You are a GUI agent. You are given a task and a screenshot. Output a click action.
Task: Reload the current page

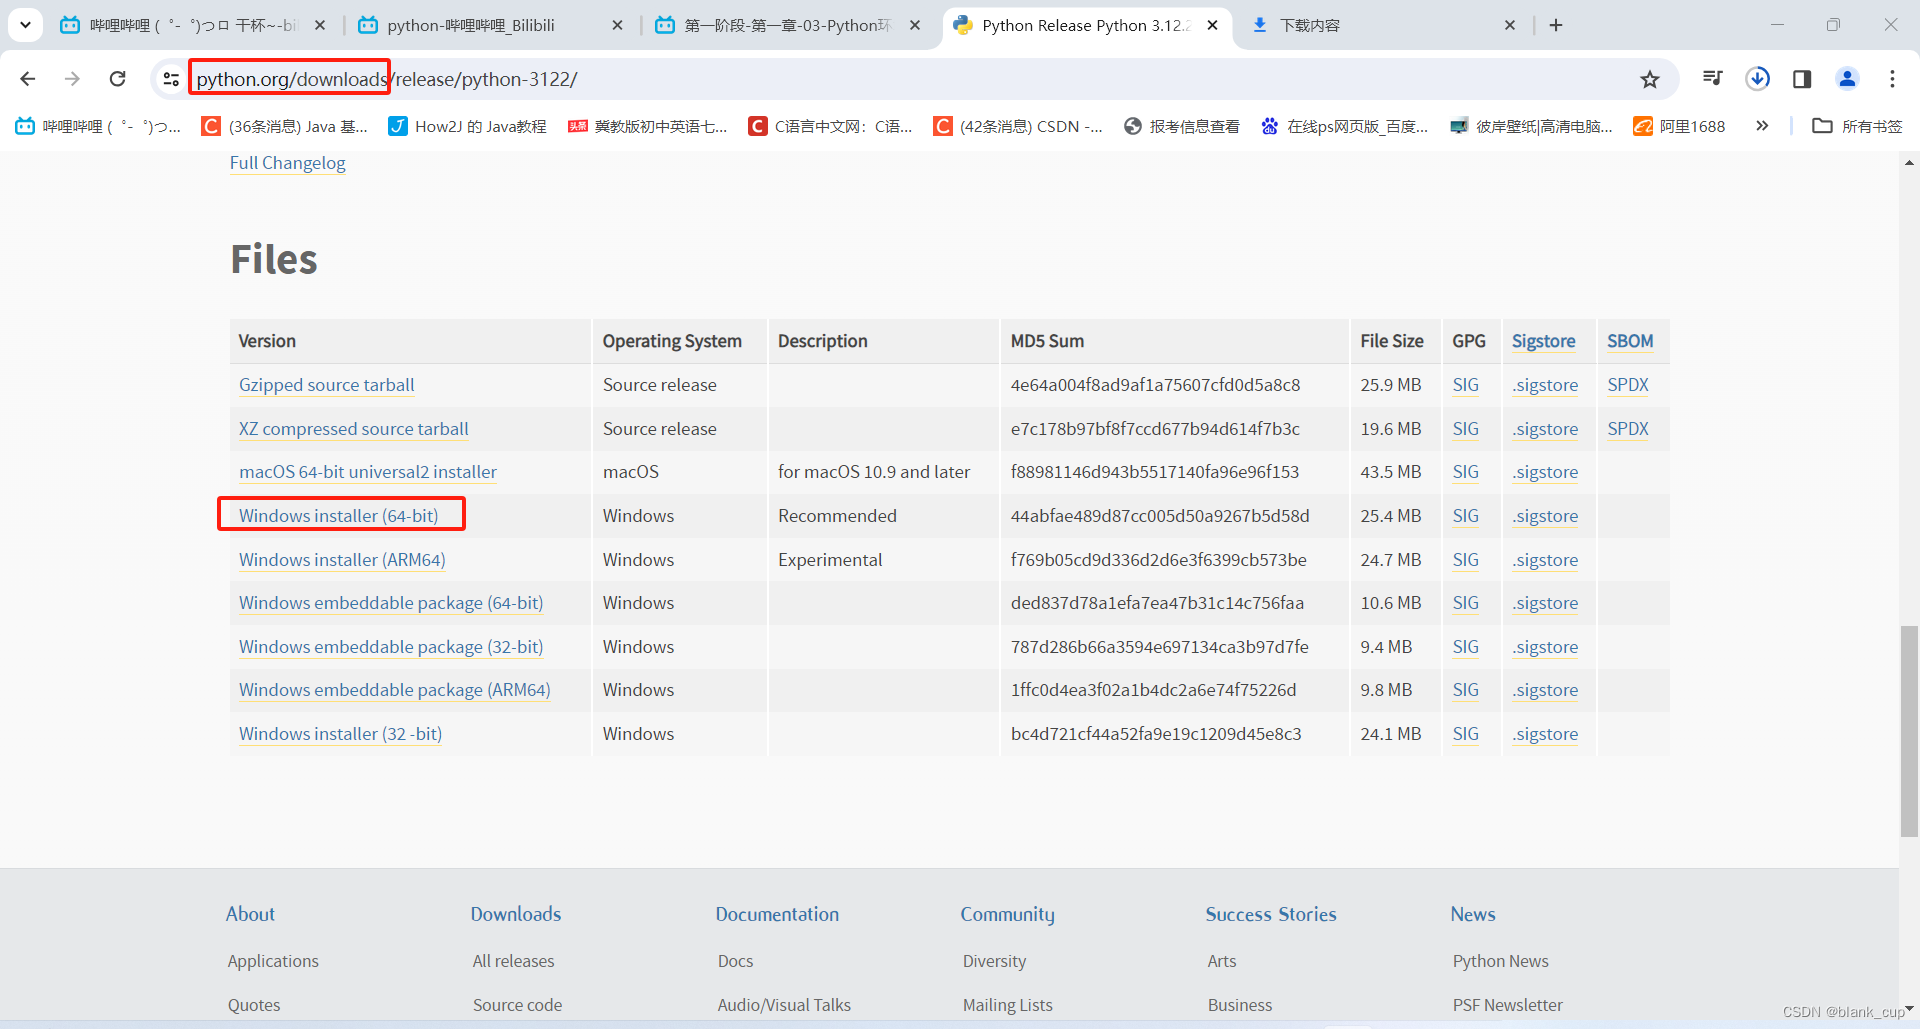[117, 79]
